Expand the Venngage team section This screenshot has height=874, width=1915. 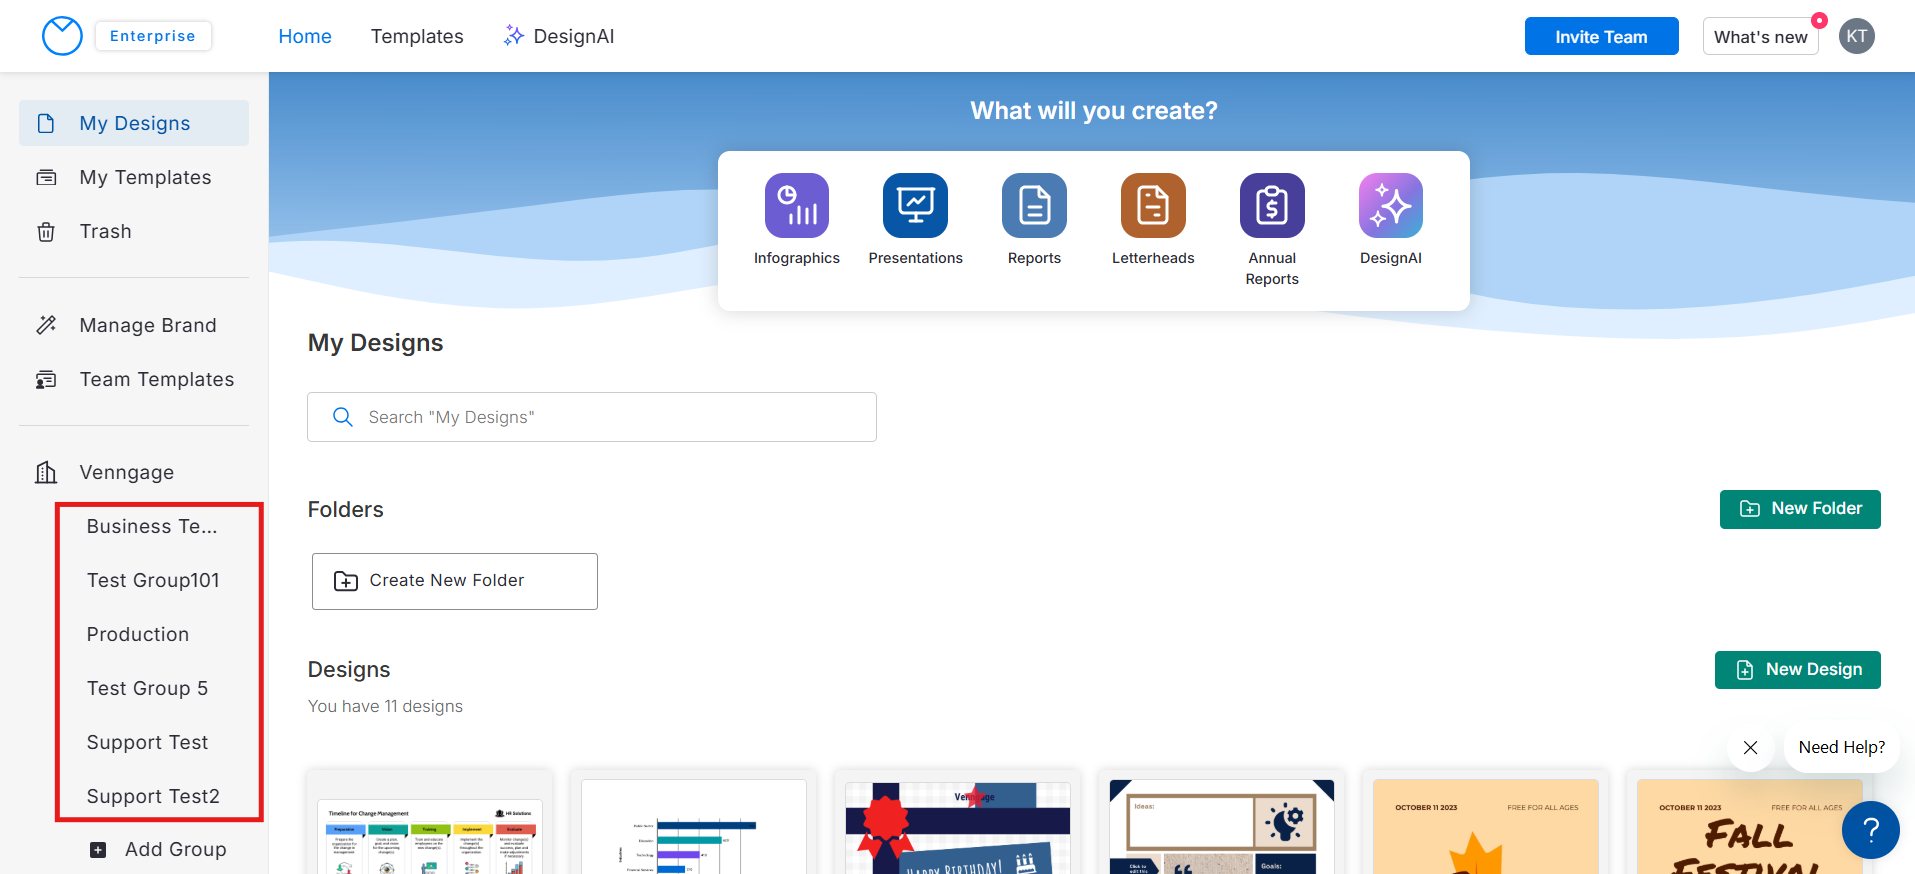(x=126, y=472)
